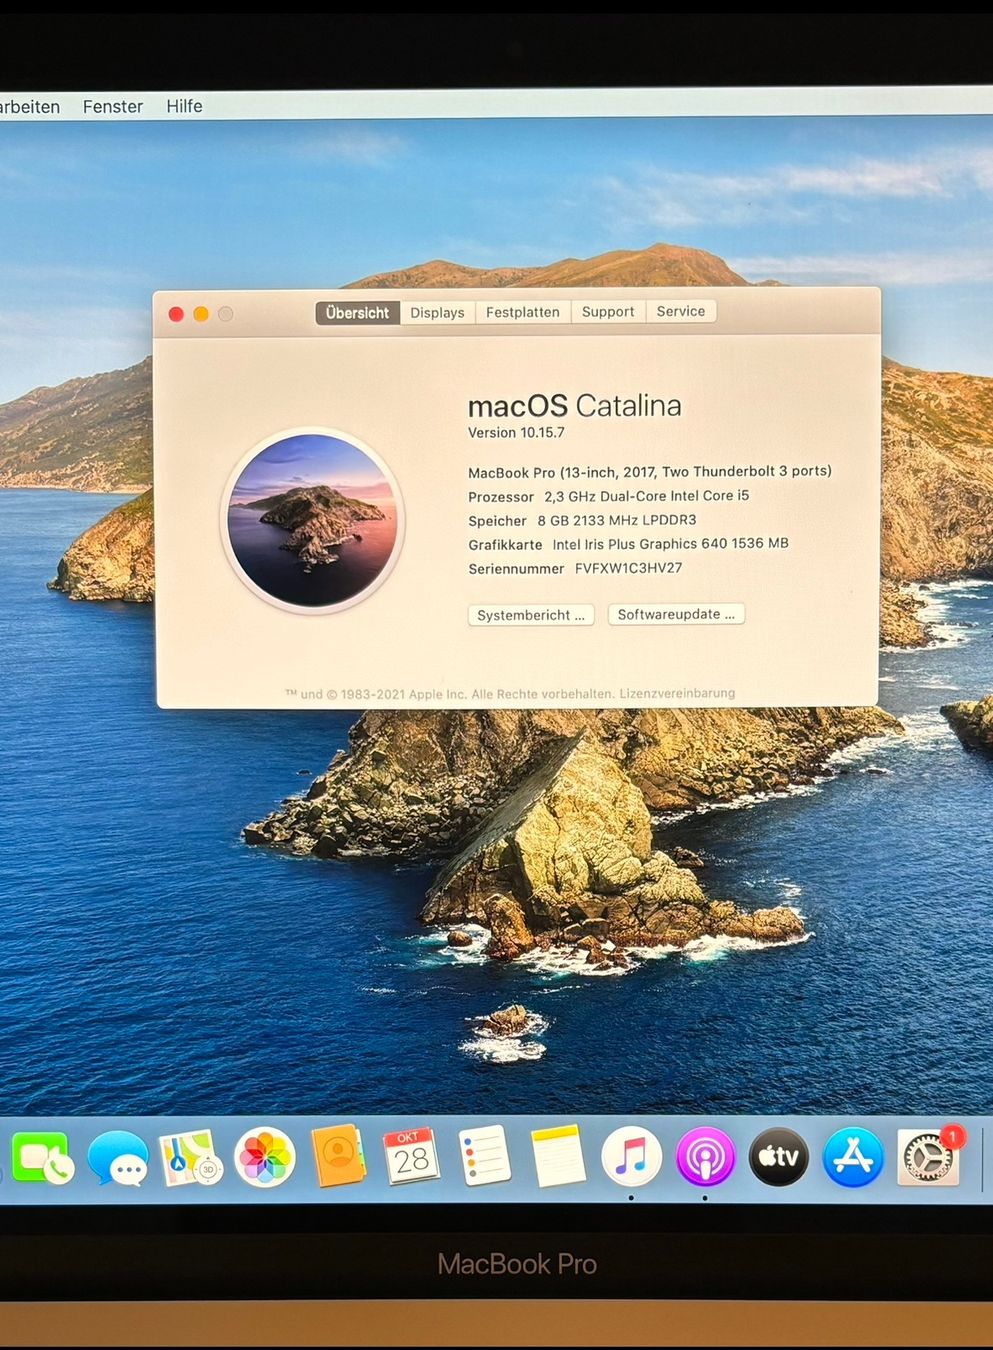Open the App Store icon
This screenshot has height=1350, width=993.
click(x=853, y=1157)
